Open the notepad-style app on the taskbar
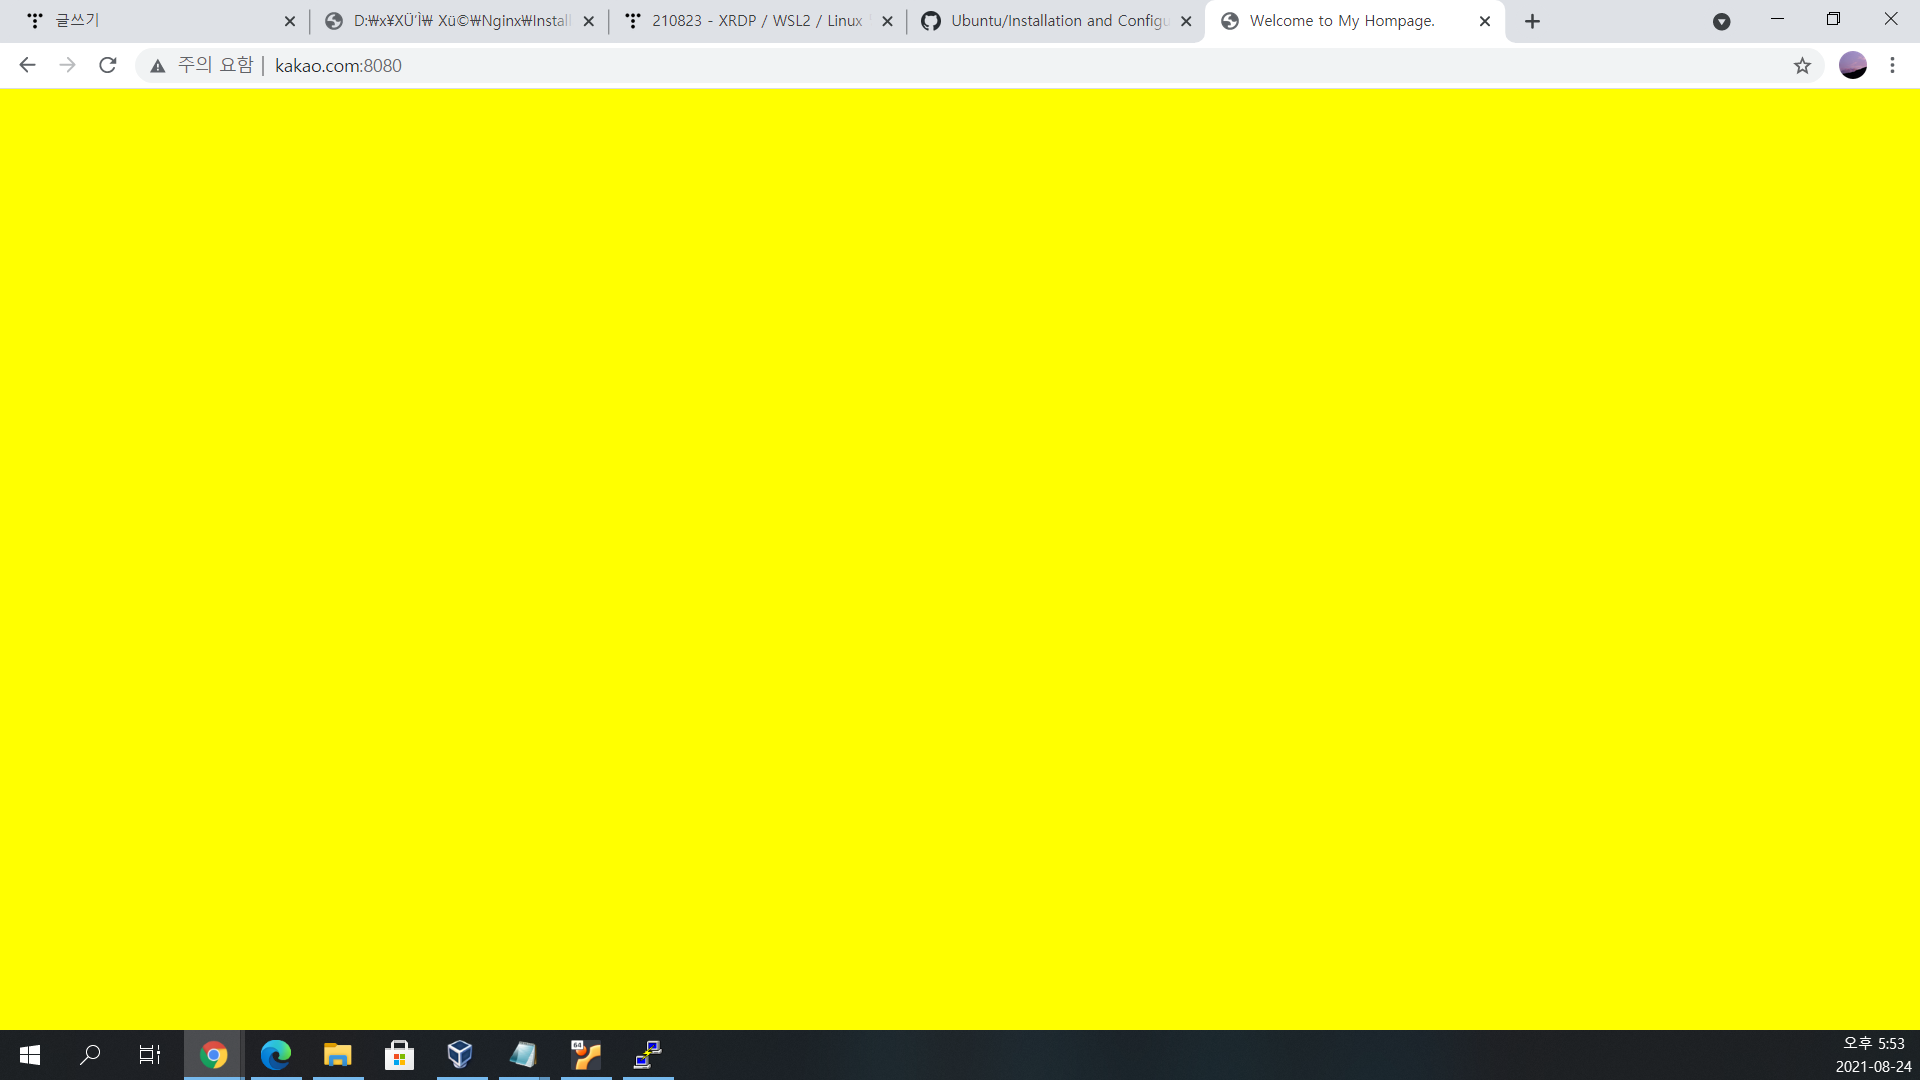The width and height of the screenshot is (1920, 1080). click(x=523, y=1055)
